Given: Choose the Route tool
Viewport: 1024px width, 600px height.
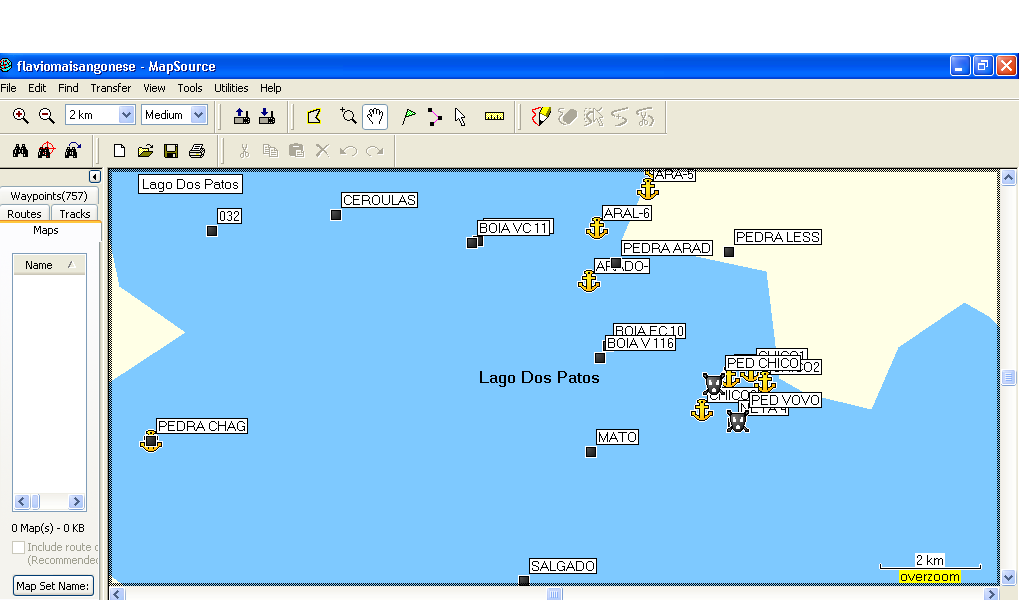Looking at the screenshot, I should [434, 116].
